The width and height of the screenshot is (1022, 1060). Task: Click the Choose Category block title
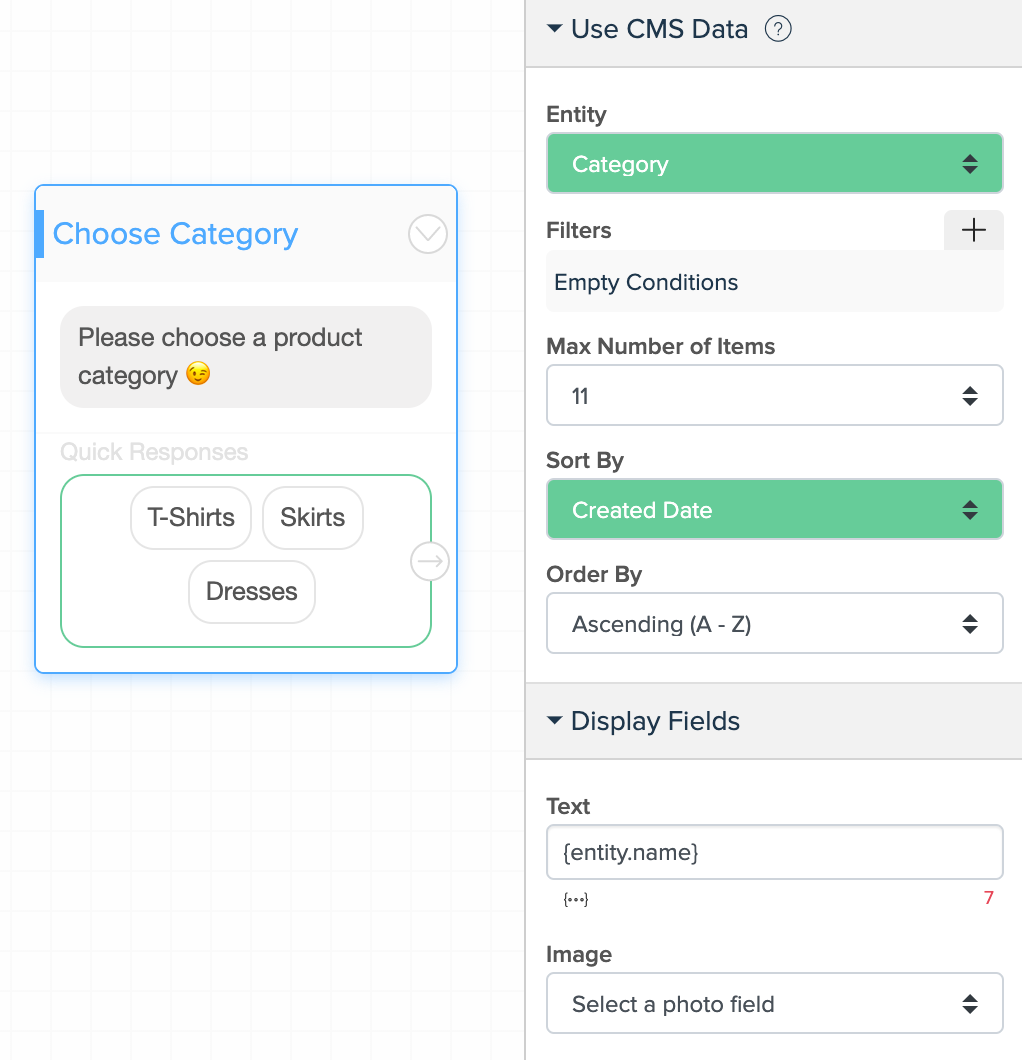[175, 234]
